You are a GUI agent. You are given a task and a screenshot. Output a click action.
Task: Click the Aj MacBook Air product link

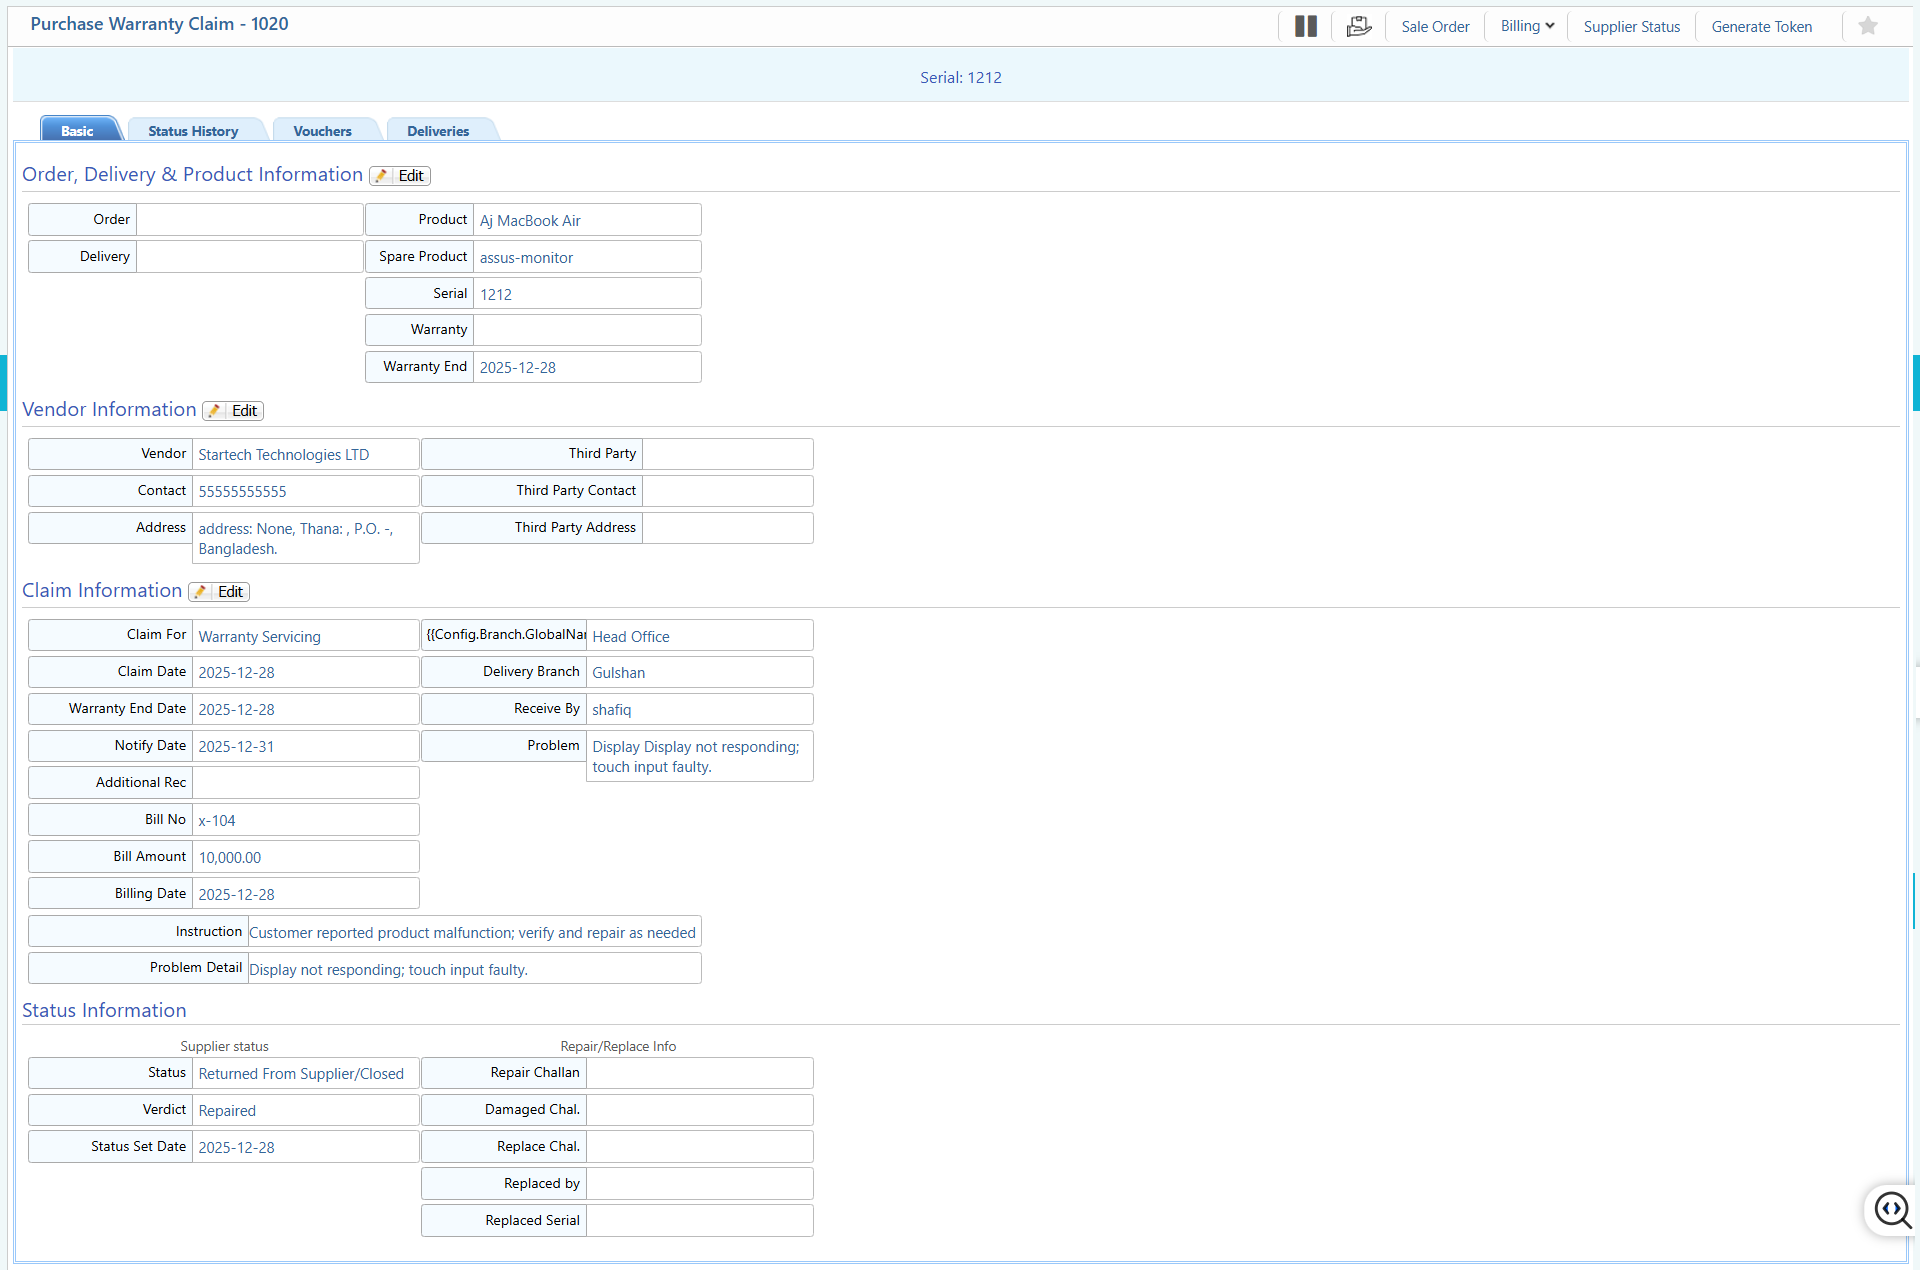pyautogui.click(x=530, y=221)
